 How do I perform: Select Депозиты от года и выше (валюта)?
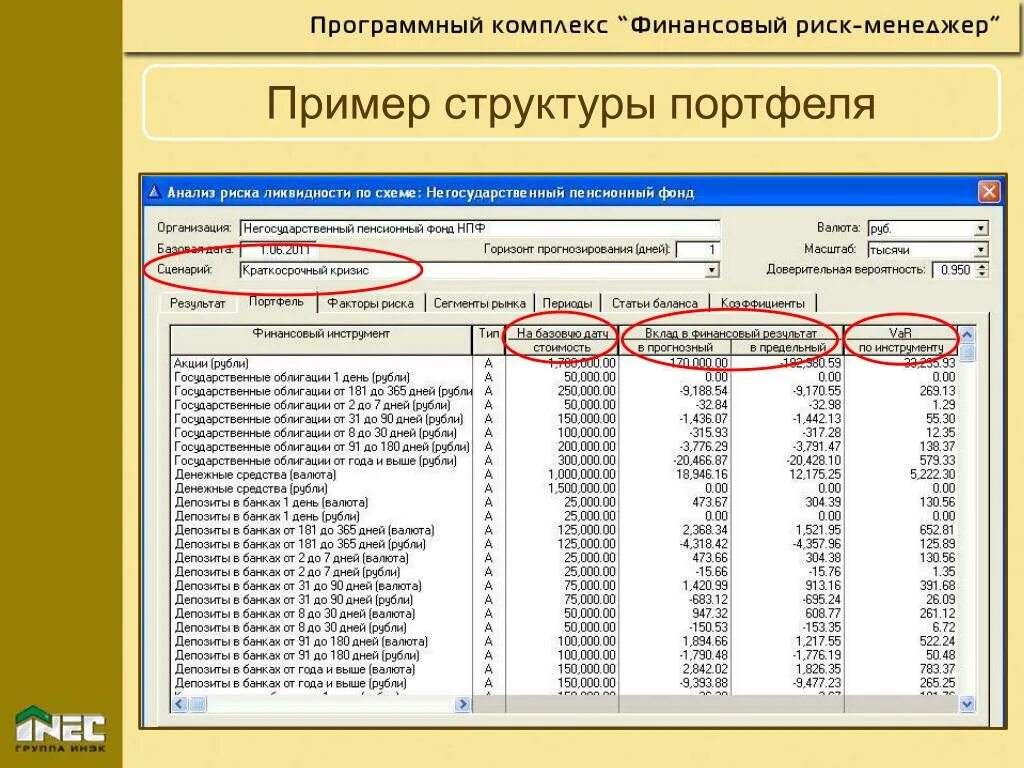(565, 669)
